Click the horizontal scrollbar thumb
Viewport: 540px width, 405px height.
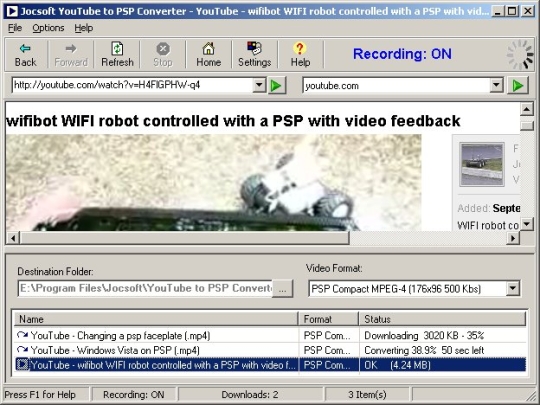185,238
